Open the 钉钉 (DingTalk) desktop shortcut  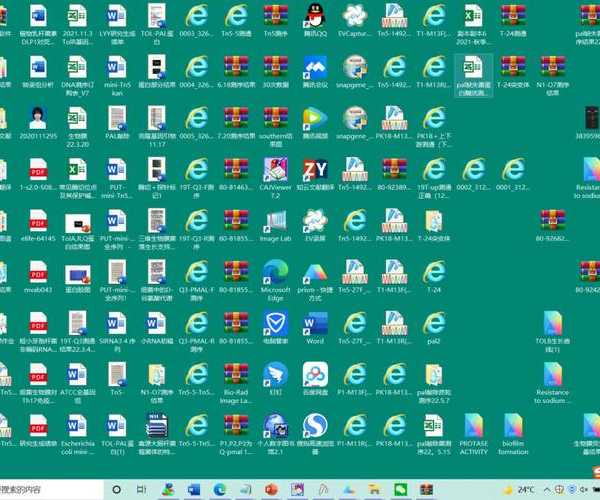click(275, 375)
